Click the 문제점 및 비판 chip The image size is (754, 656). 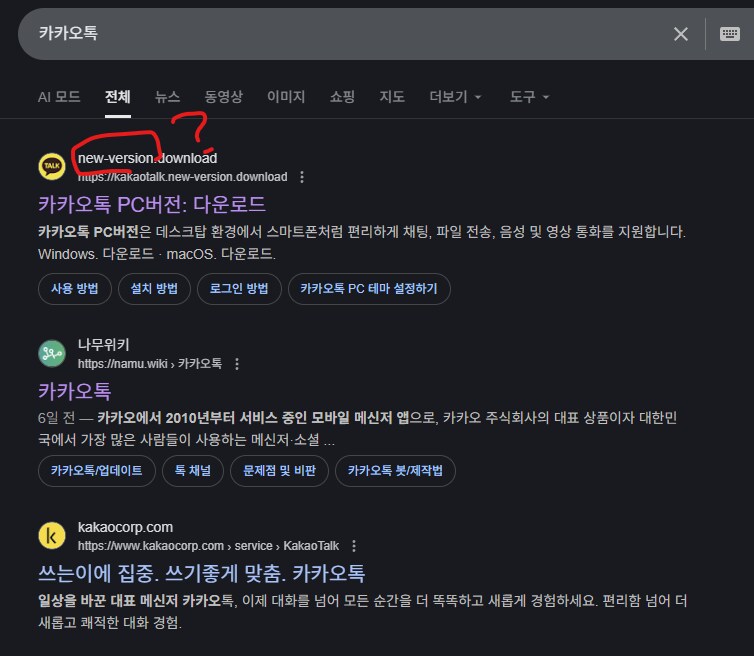pyautogui.click(x=279, y=470)
